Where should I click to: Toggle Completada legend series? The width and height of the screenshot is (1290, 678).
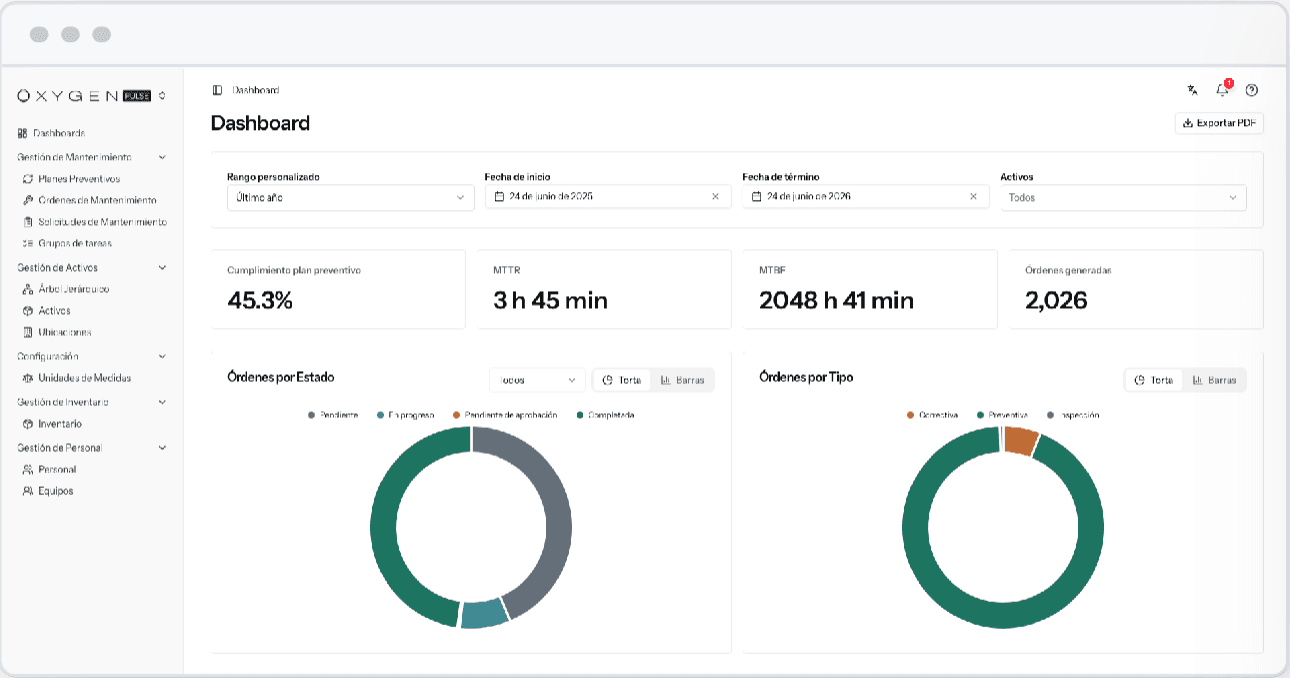pos(606,415)
